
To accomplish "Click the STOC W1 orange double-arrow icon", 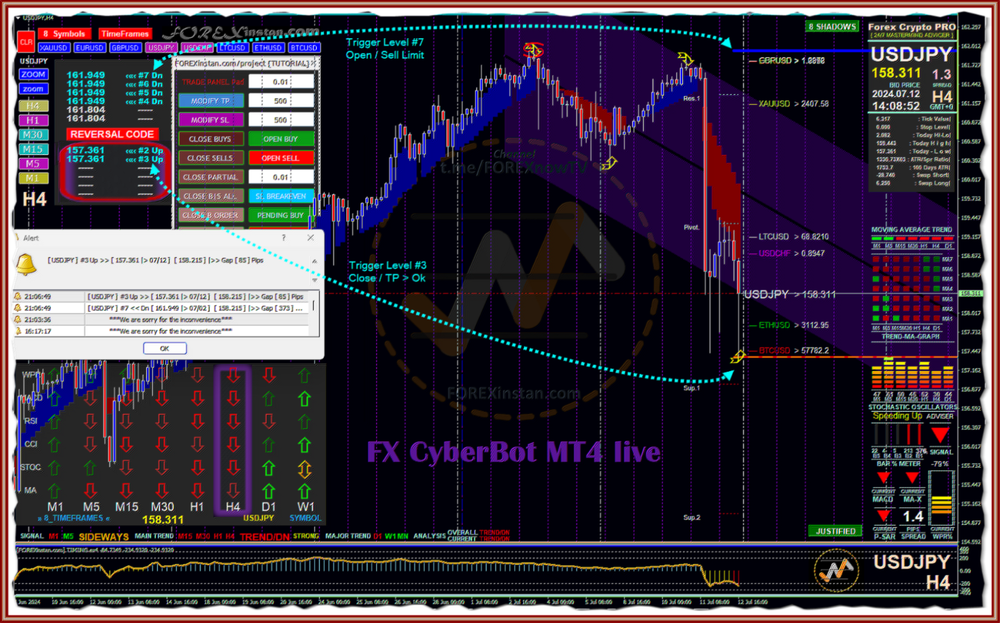I will 304,469.
